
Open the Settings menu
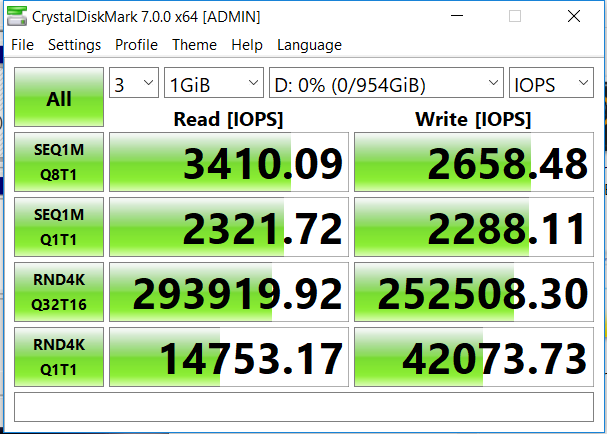74,45
